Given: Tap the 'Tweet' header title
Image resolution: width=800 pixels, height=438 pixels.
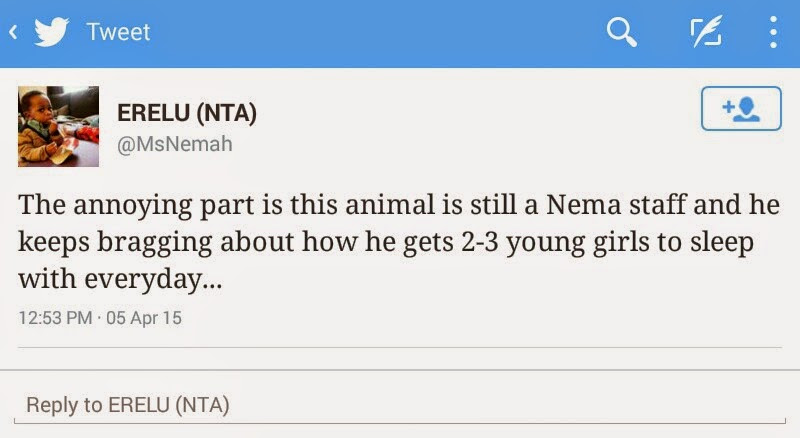Looking at the screenshot, I should tap(118, 32).
